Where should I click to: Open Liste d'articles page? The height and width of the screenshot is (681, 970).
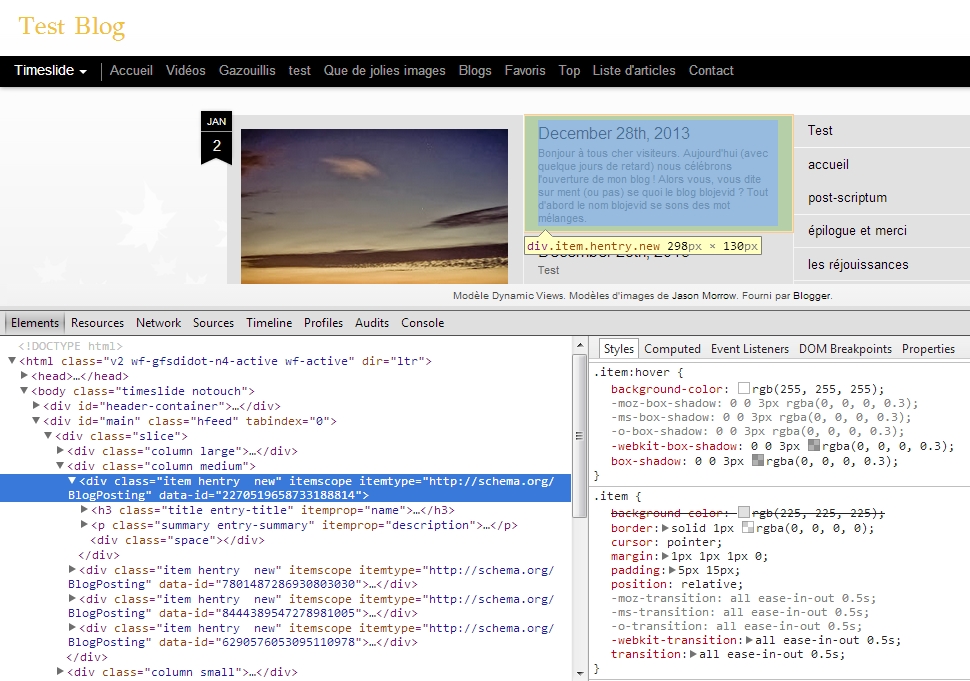pos(634,71)
